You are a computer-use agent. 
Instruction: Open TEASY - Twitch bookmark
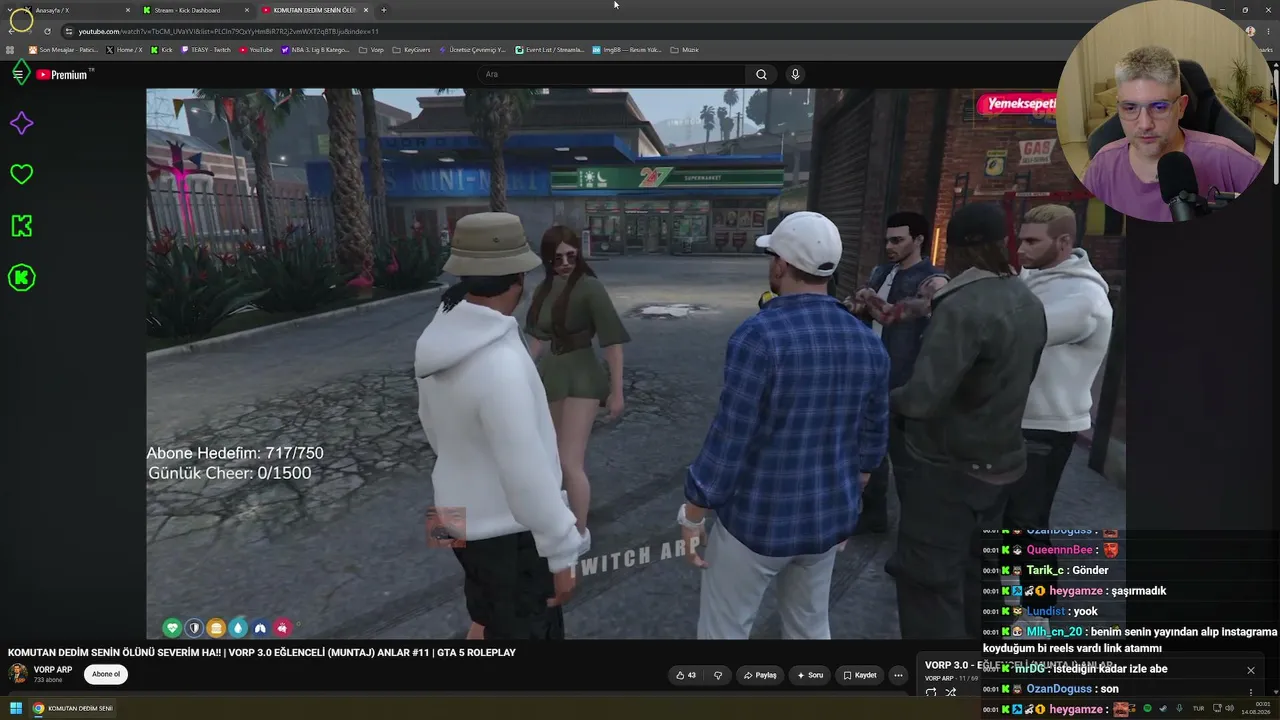206,49
